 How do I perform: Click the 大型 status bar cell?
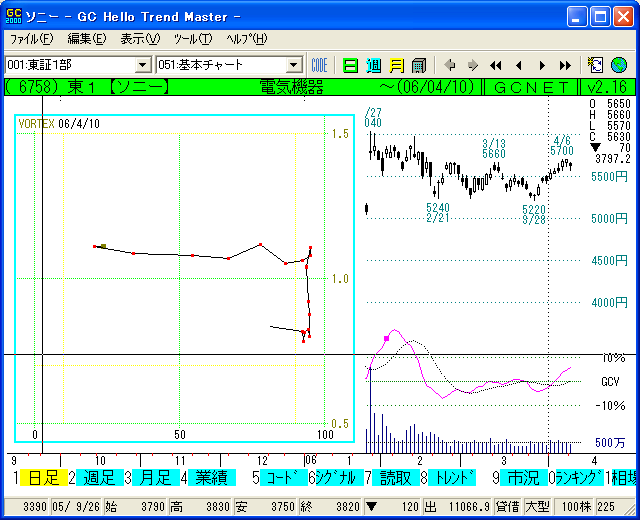(537, 507)
